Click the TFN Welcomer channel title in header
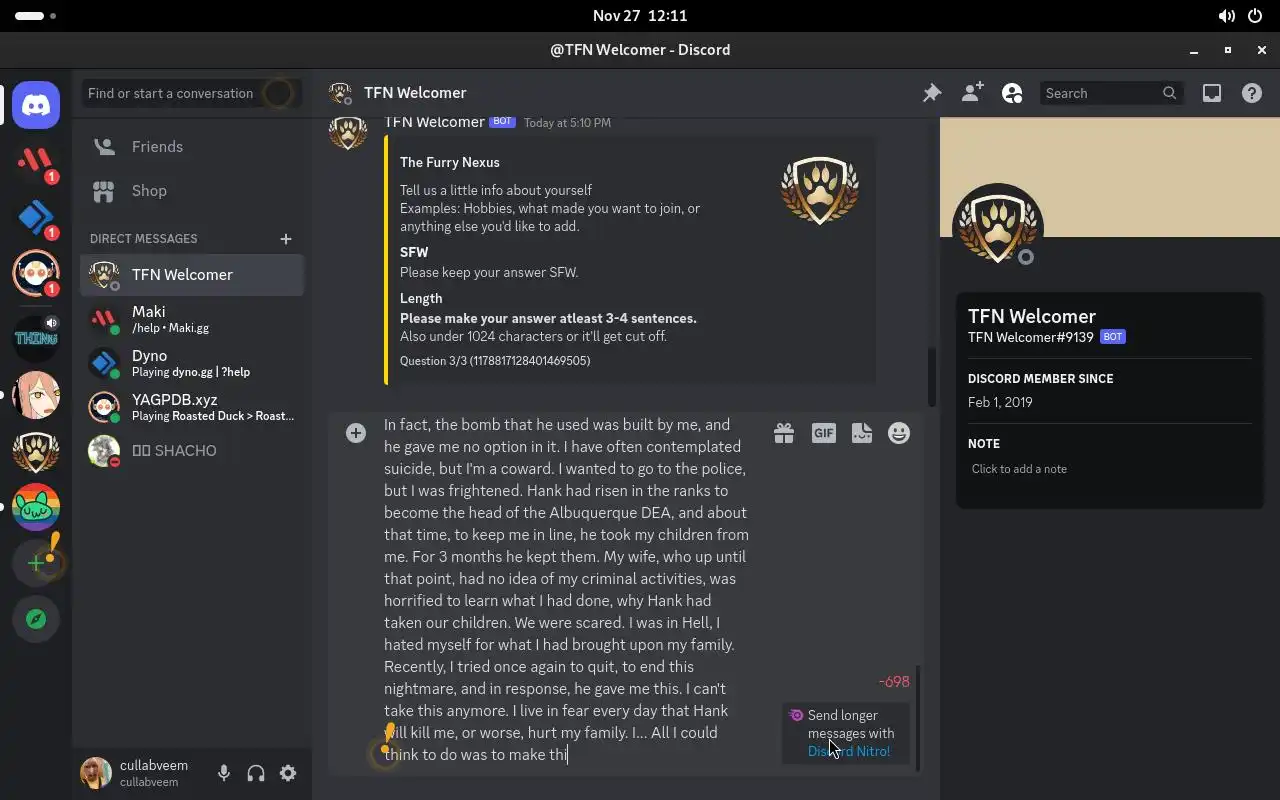This screenshot has width=1280, height=800. click(415, 93)
